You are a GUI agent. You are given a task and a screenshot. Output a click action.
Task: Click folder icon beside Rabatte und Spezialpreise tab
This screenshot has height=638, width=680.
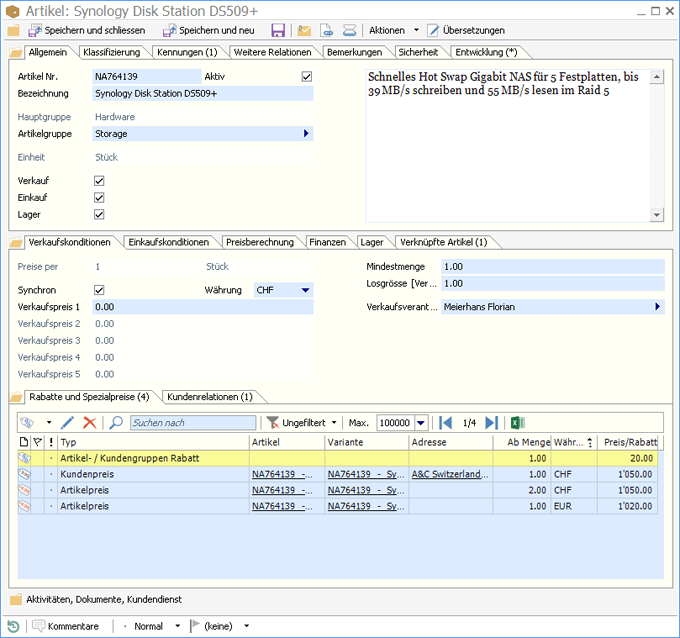pyautogui.click(x=16, y=397)
